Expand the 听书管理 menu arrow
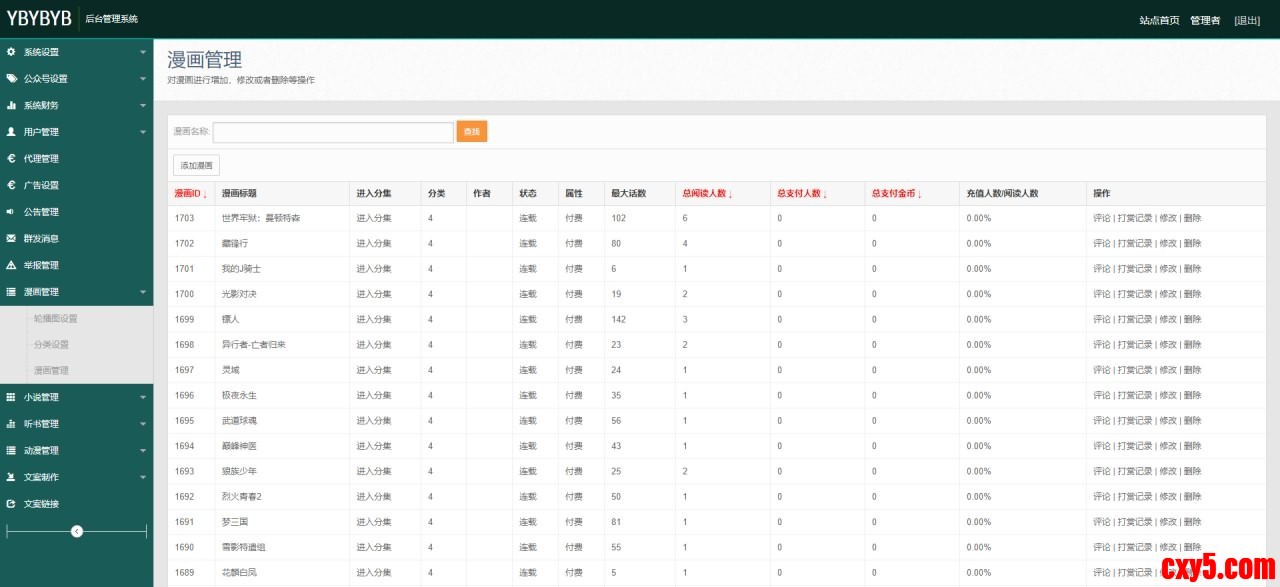Viewport: 1280px width, 587px height. tap(143, 424)
